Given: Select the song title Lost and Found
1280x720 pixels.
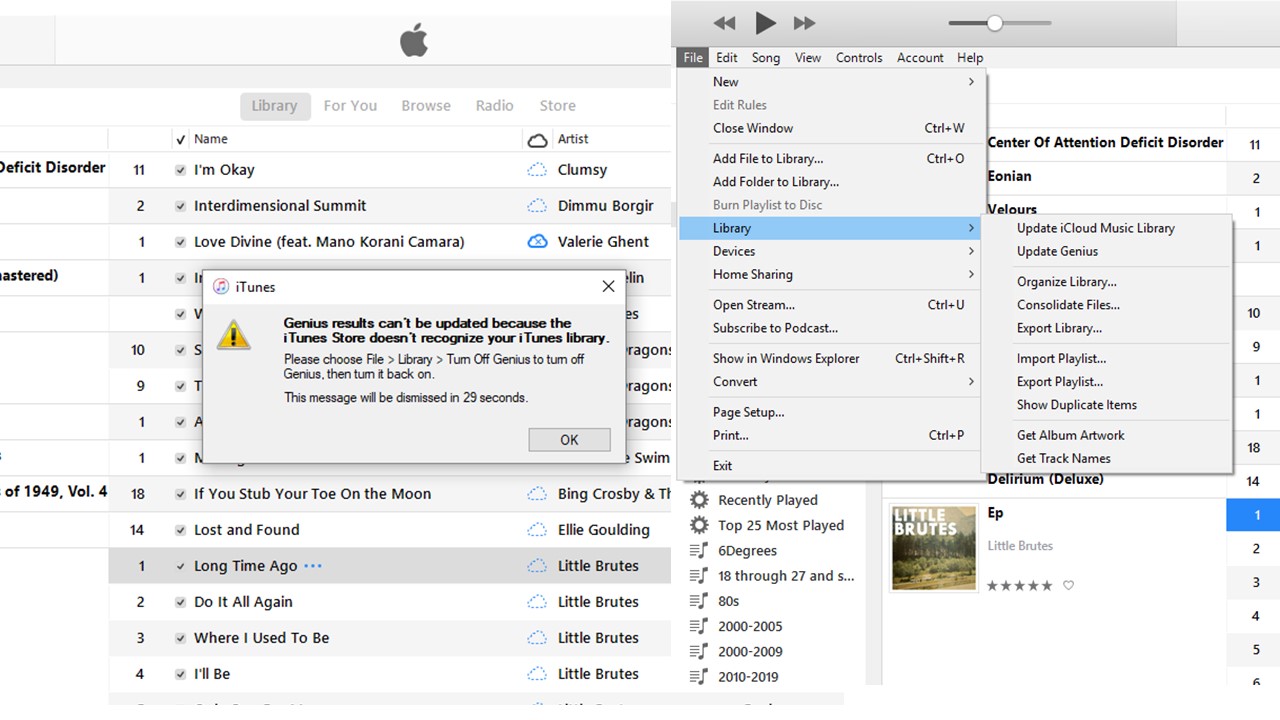Looking at the screenshot, I should (x=247, y=530).
